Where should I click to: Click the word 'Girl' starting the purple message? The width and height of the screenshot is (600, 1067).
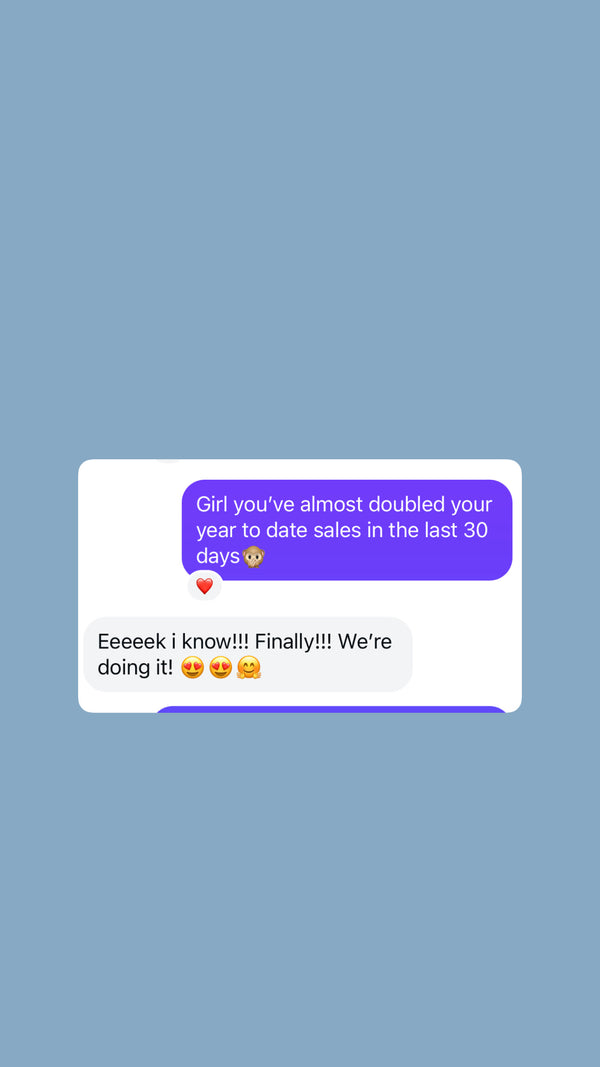click(x=212, y=505)
